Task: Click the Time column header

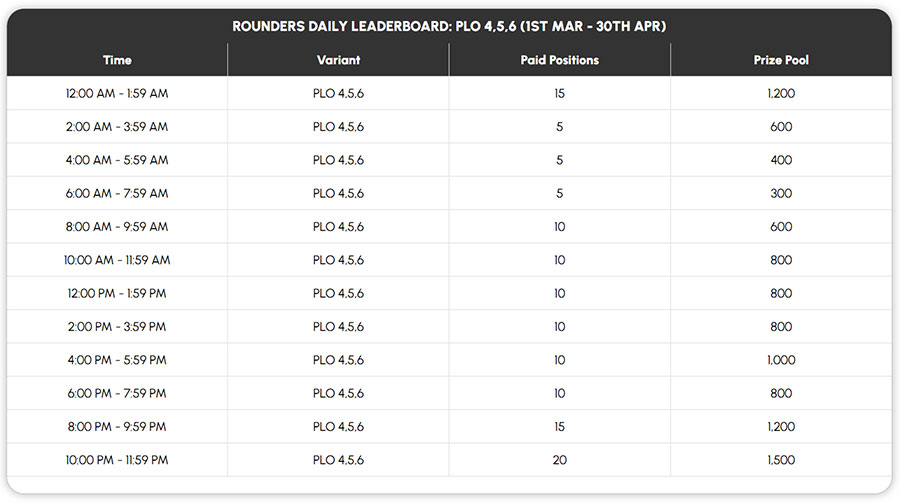Action: point(117,60)
